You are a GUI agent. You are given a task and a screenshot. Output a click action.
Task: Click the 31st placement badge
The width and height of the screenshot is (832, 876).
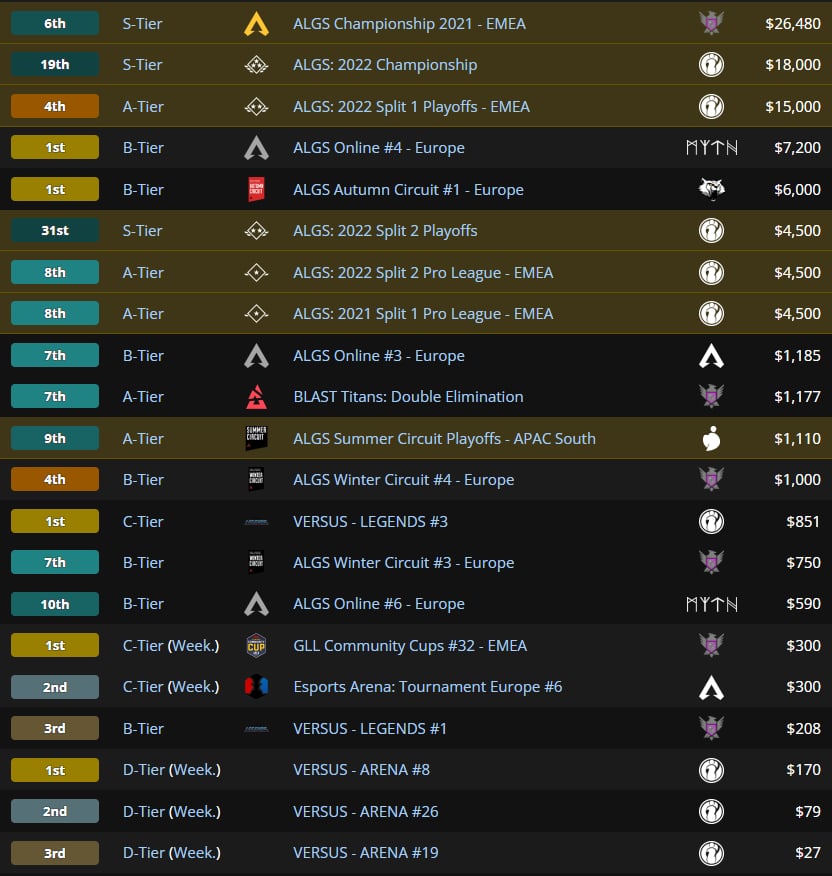55,231
